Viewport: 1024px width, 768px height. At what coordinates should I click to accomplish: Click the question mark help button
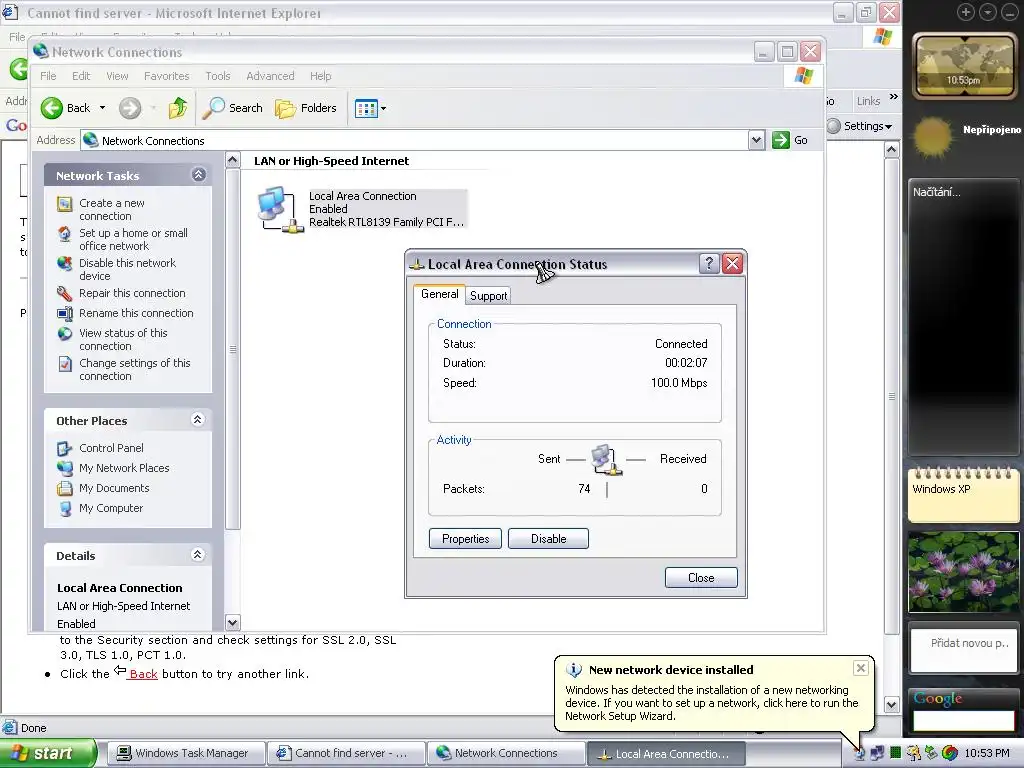pos(709,264)
